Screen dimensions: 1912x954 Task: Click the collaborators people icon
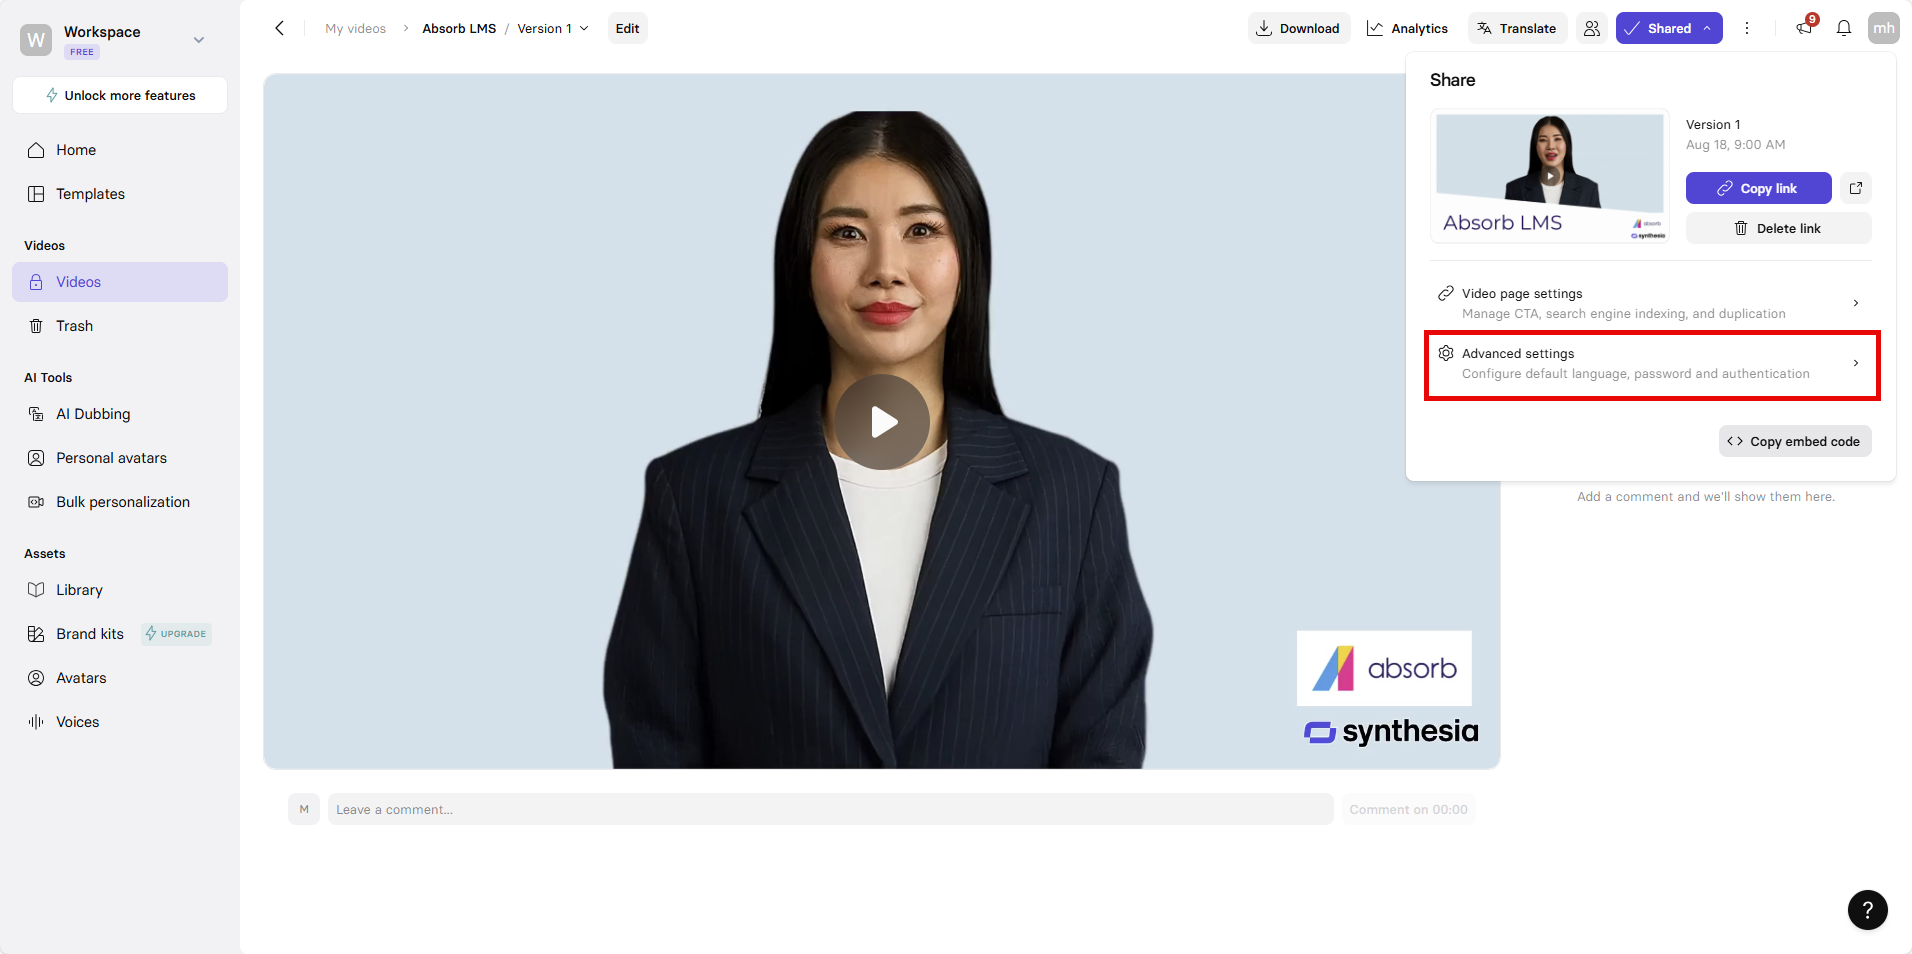pyautogui.click(x=1592, y=28)
